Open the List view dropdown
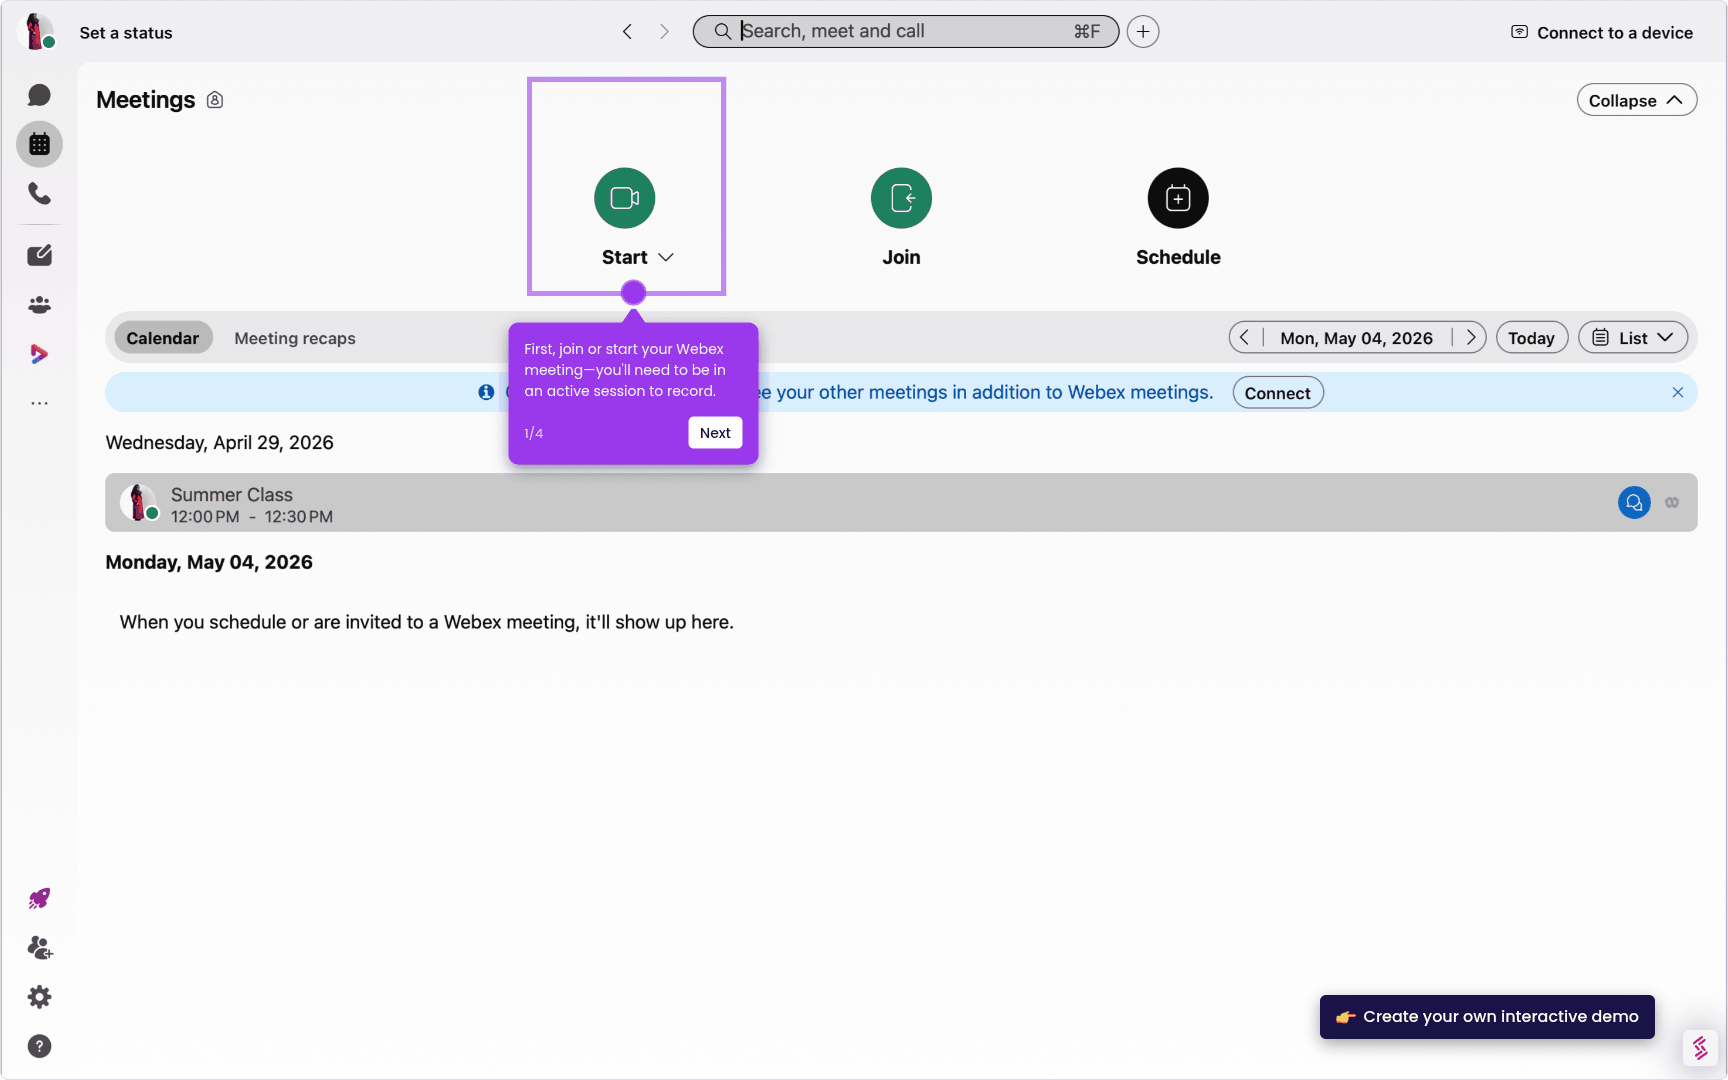The height and width of the screenshot is (1080, 1728). coord(1633,338)
